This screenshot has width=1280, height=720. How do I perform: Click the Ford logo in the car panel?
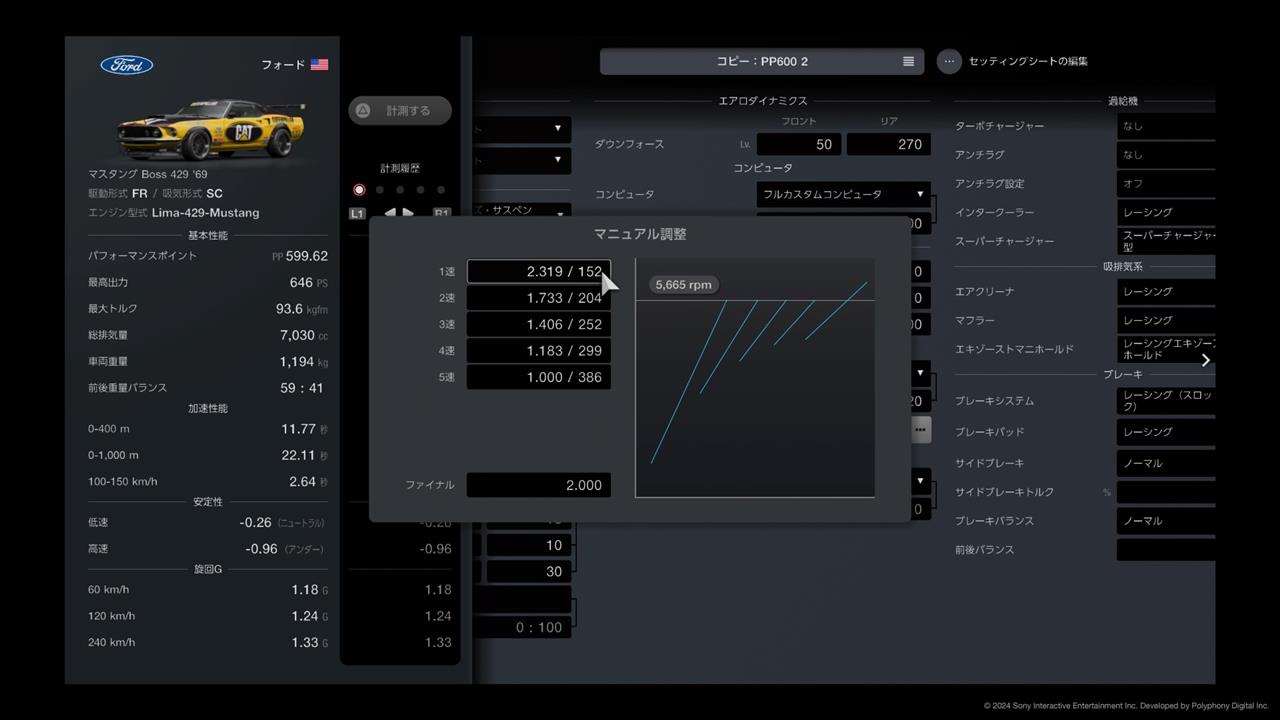coord(127,65)
